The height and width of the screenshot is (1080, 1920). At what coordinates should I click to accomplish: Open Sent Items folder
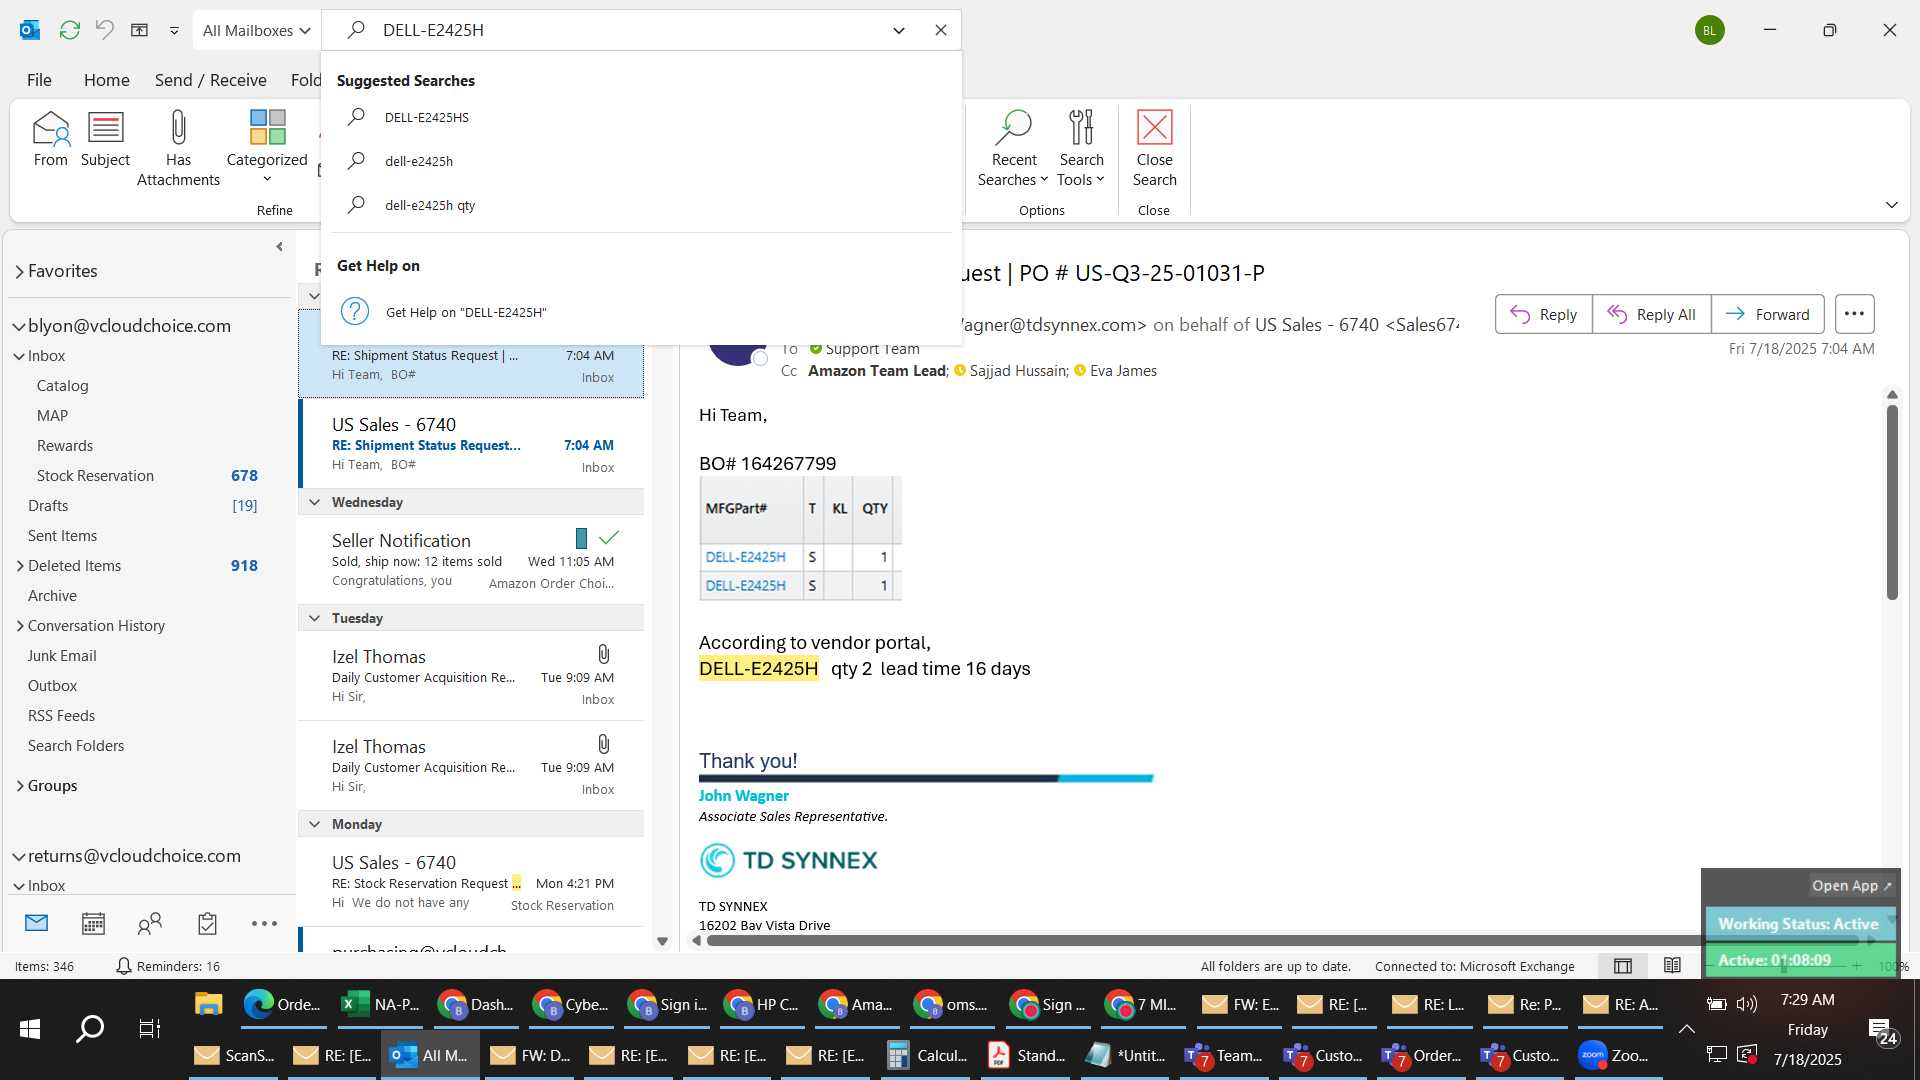point(62,536)
